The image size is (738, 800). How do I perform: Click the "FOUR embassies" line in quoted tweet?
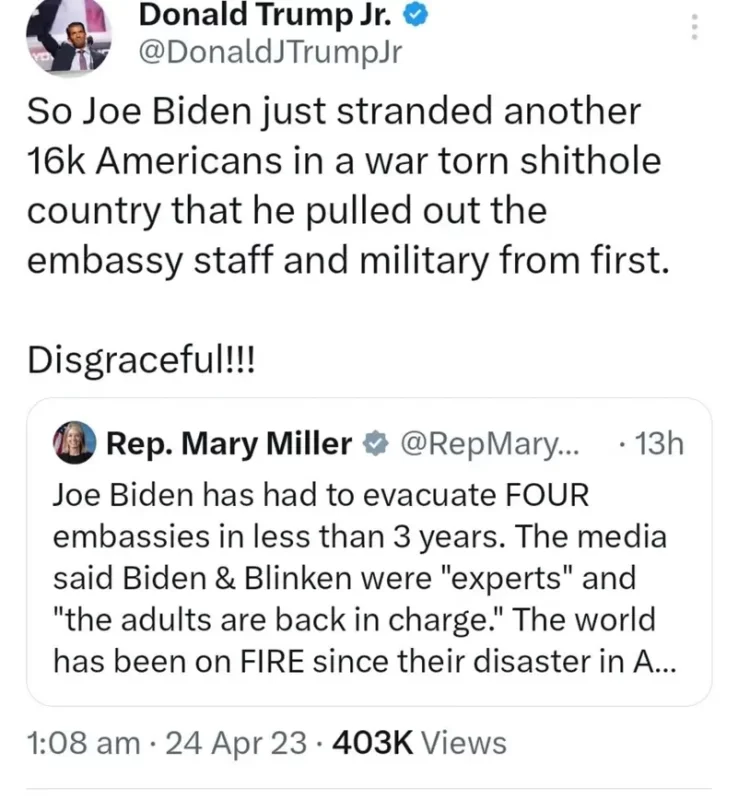pos(320,494)
